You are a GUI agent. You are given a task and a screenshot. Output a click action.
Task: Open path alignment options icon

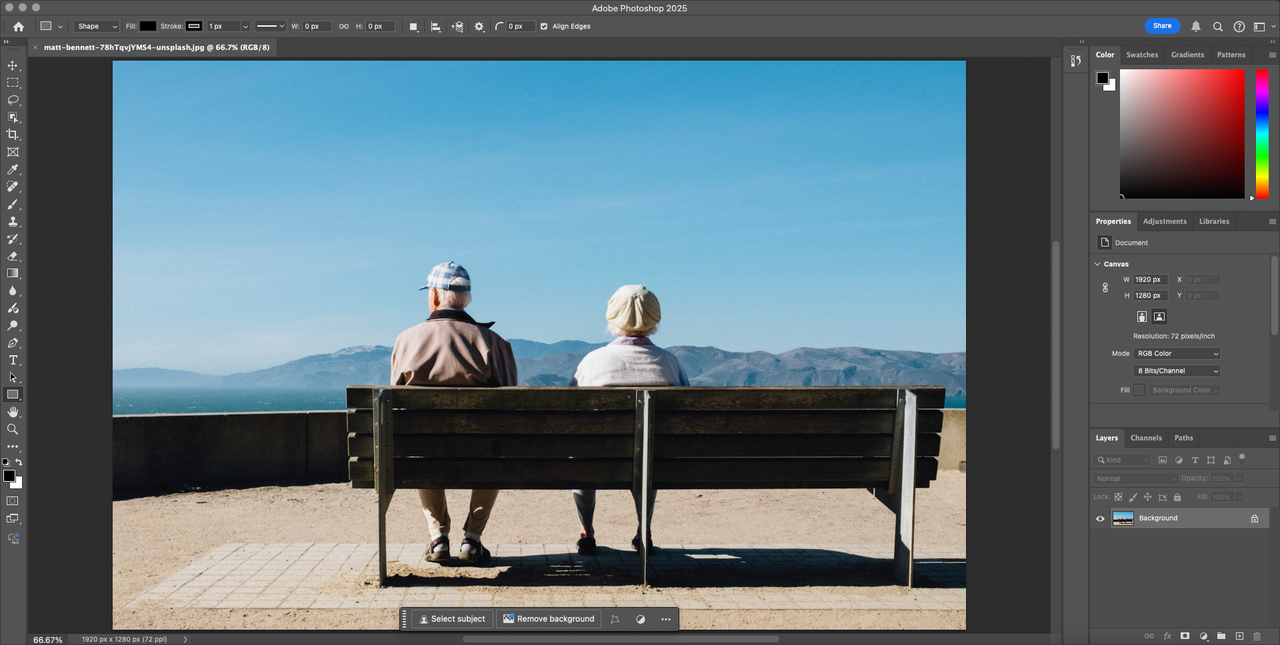435,26
